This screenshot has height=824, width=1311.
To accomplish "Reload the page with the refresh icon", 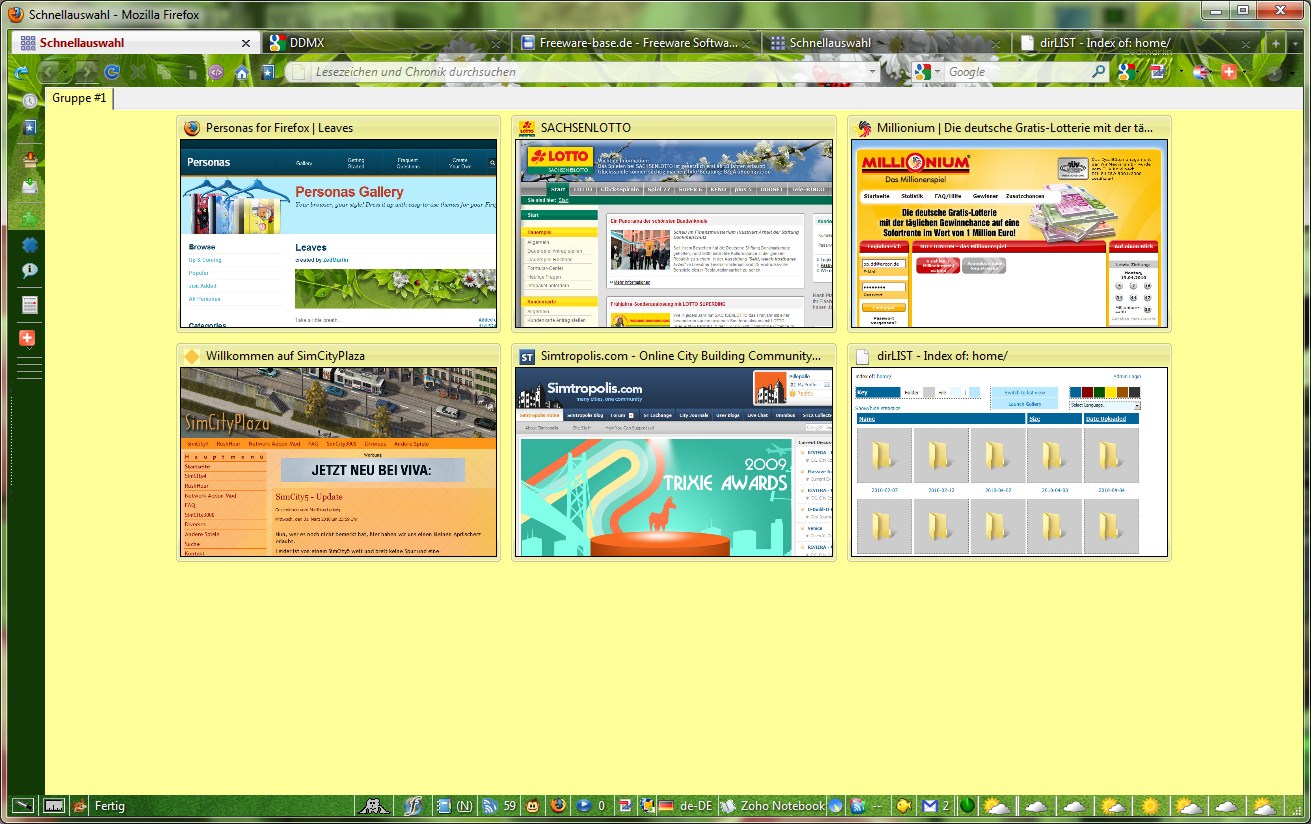I will click(x=112, y=72).
